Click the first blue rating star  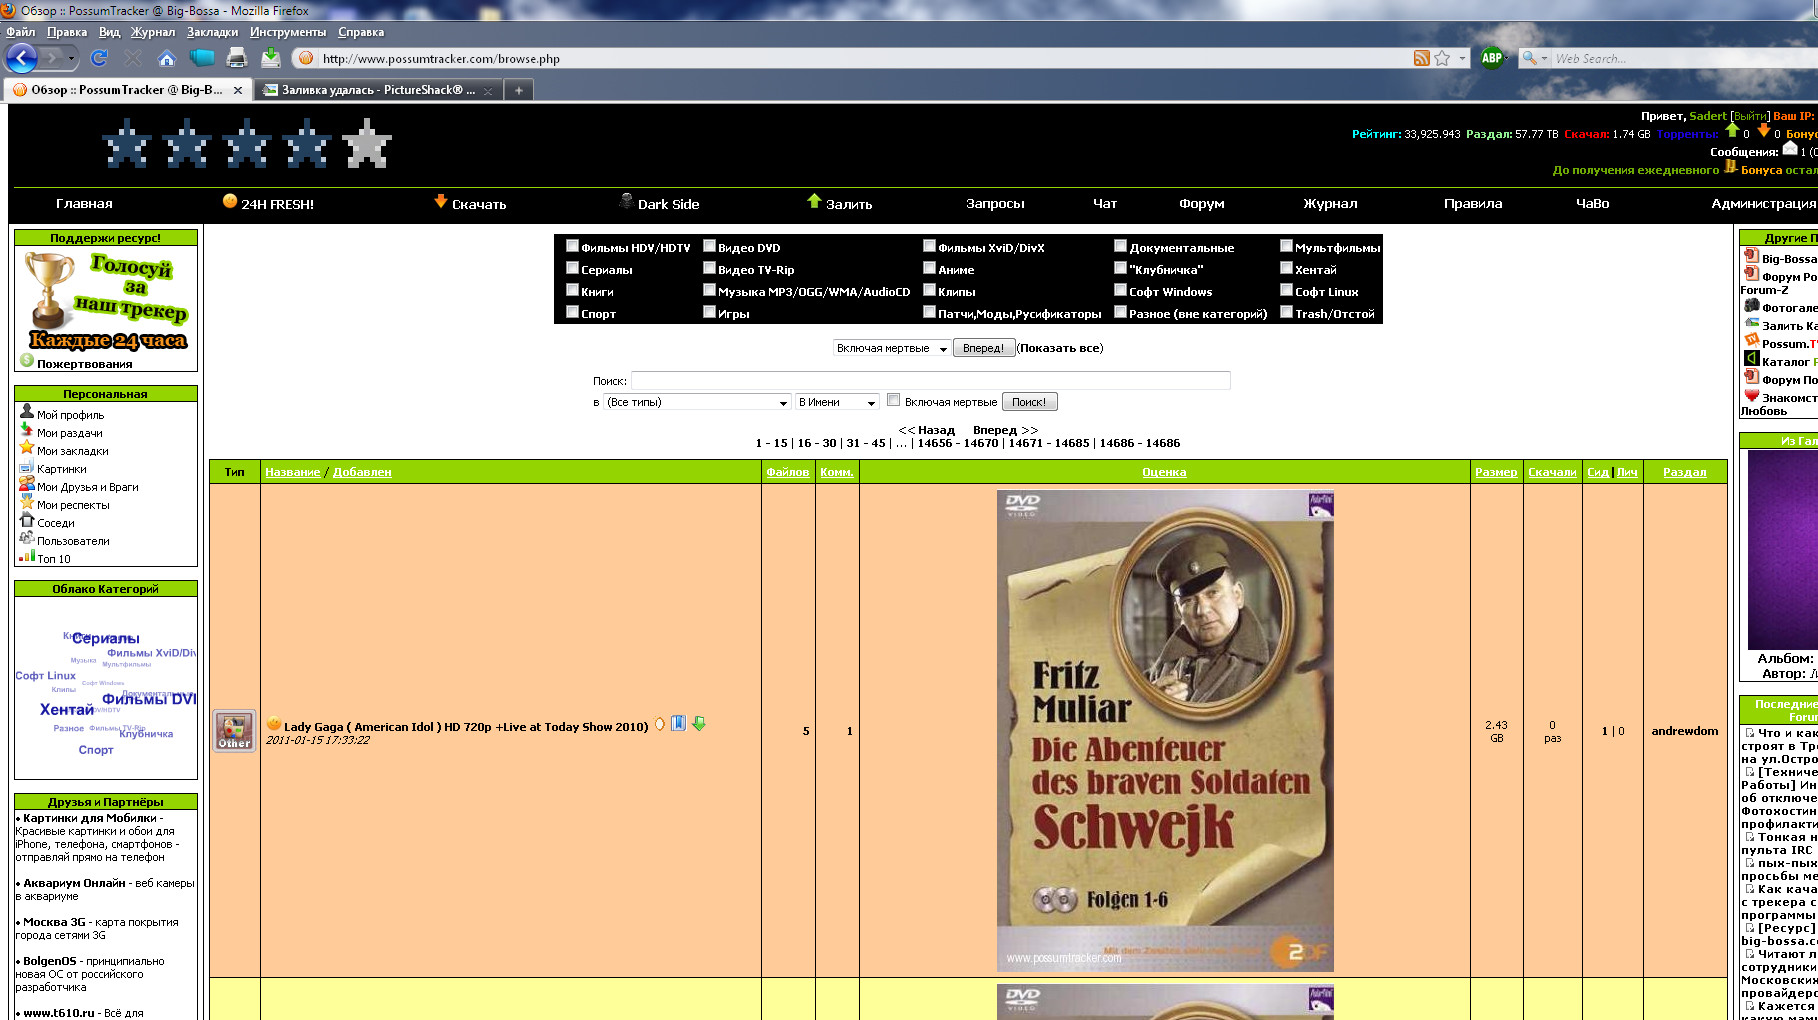127,143
